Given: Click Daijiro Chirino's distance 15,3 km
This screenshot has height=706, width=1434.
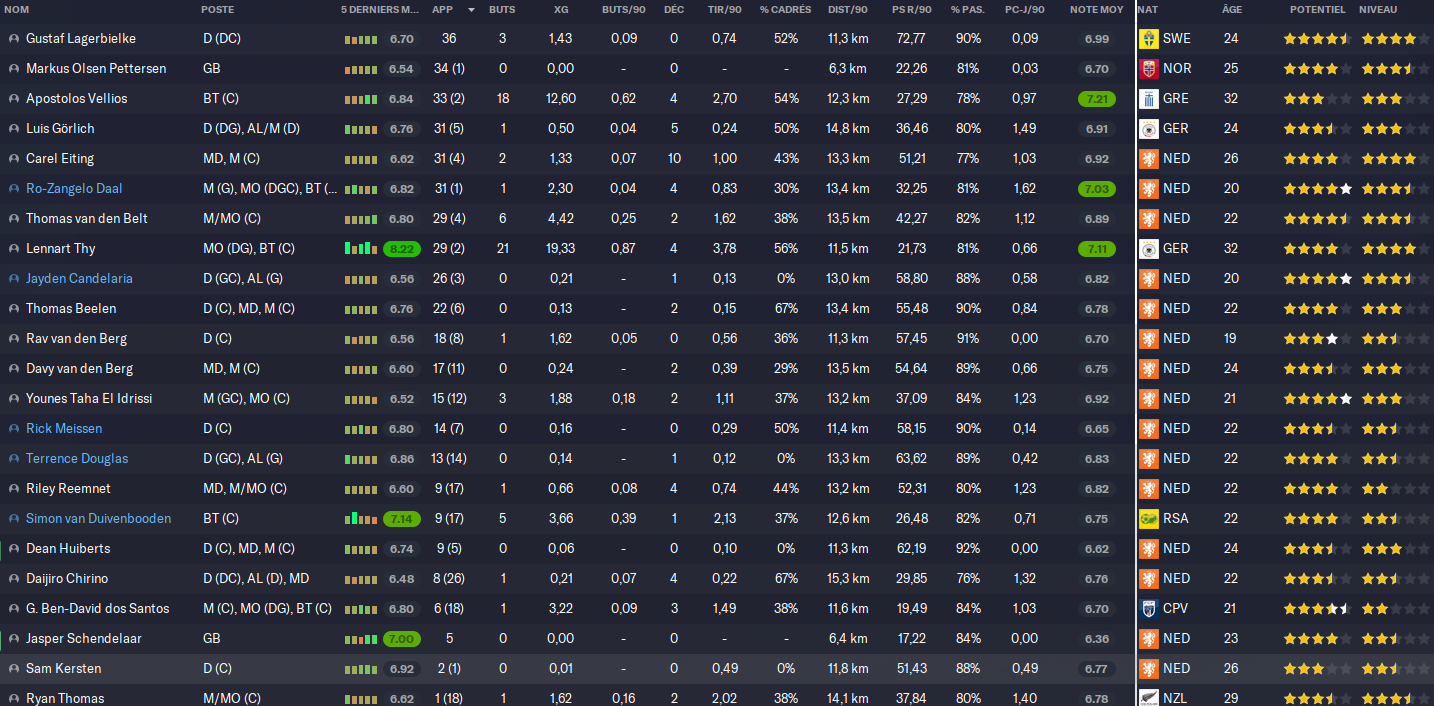Looking at the screenshot, I should (x=848, y=579).
